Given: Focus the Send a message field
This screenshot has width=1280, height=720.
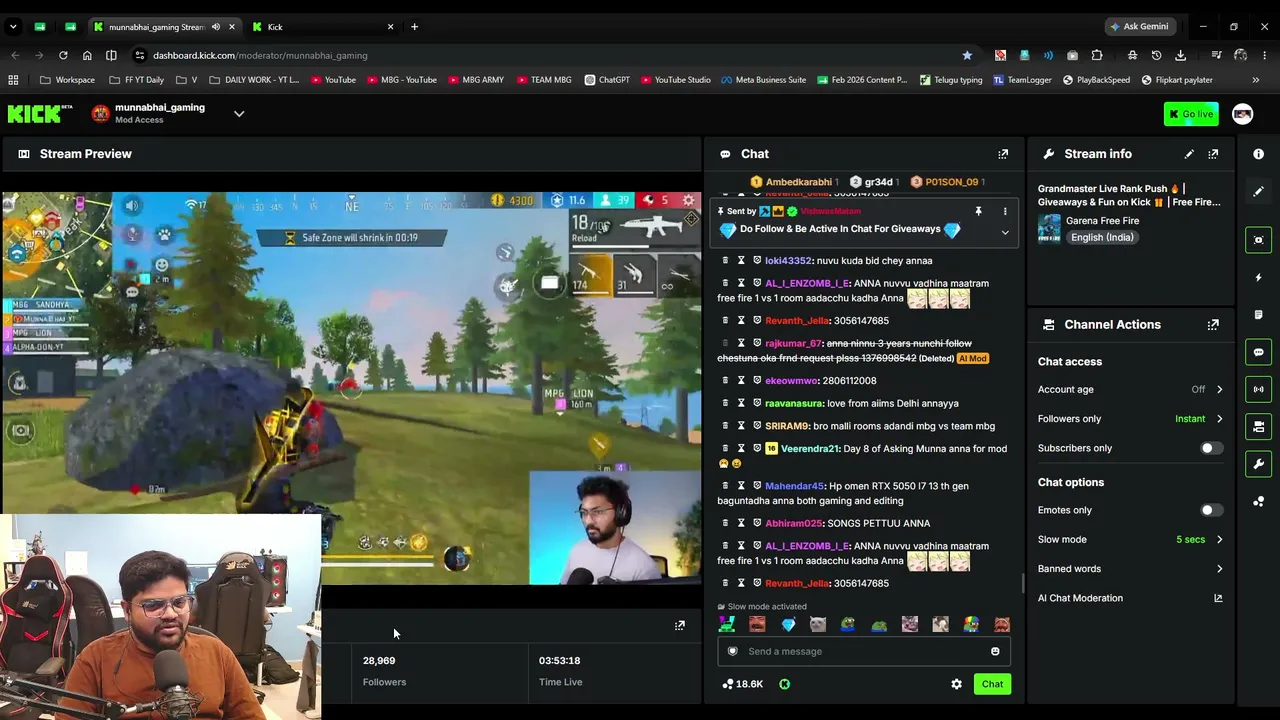Looking at the screenshot, I should tap(864, 652).
